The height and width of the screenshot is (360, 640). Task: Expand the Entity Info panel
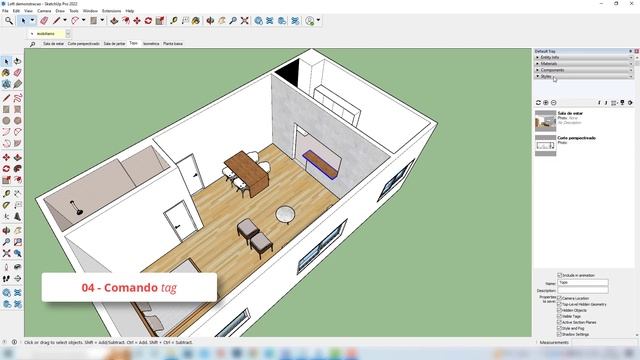(x=584, y=58)
